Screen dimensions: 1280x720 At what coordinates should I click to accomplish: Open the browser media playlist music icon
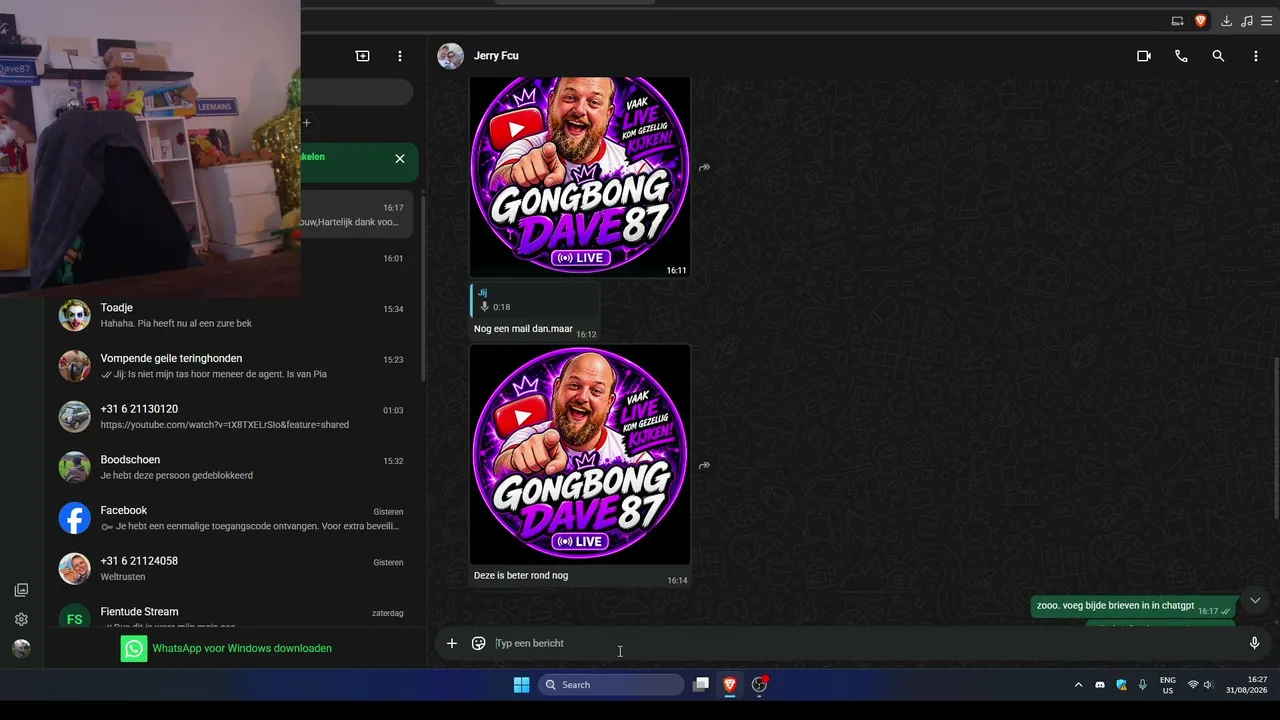tap(1246, 21)
